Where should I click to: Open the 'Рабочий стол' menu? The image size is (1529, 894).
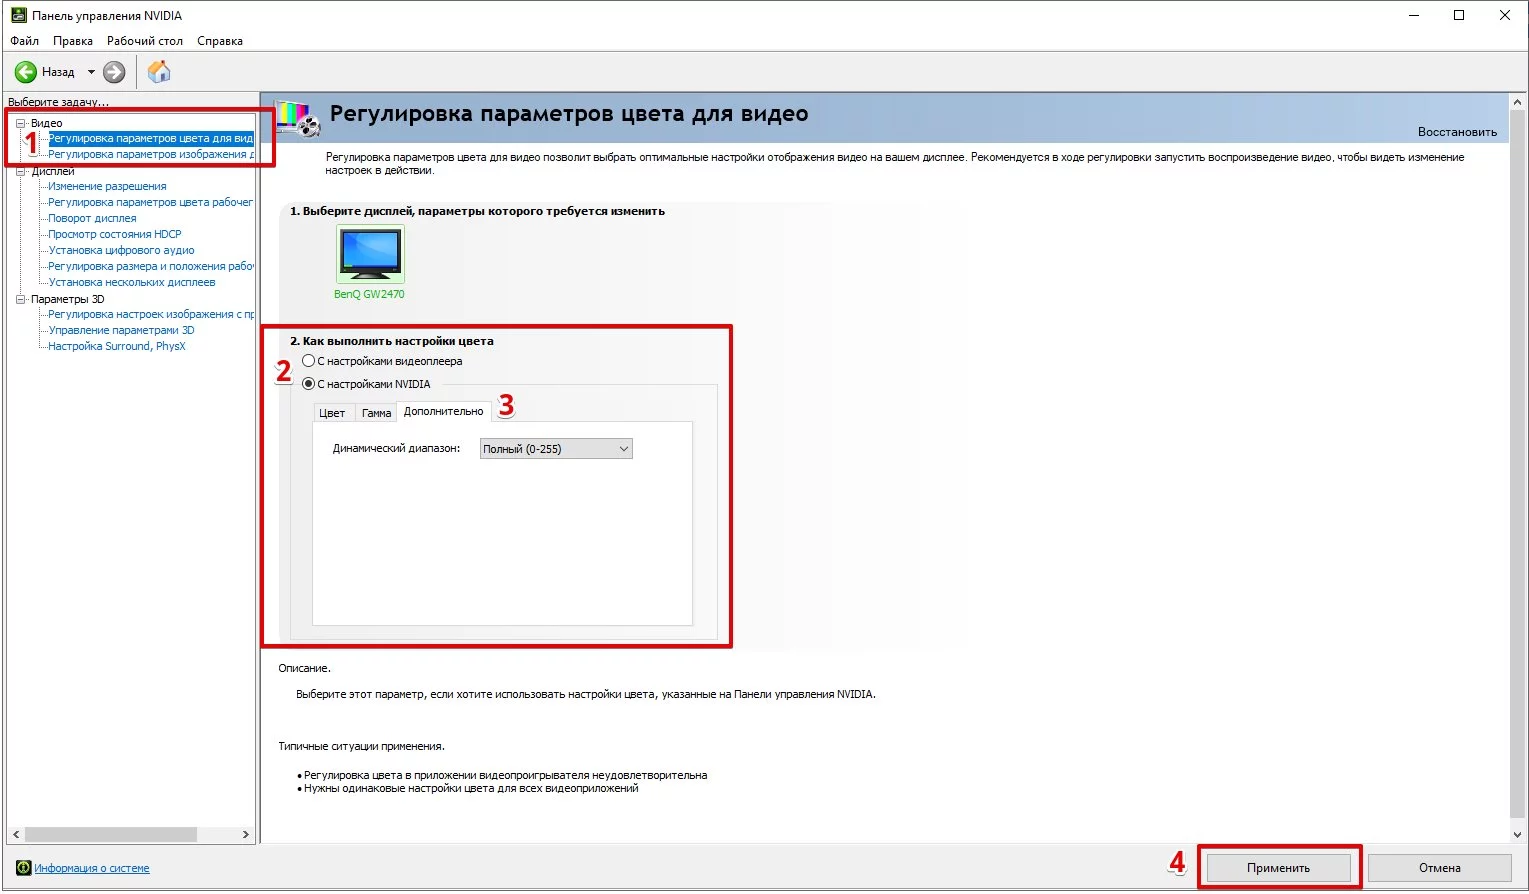[145, 41]
